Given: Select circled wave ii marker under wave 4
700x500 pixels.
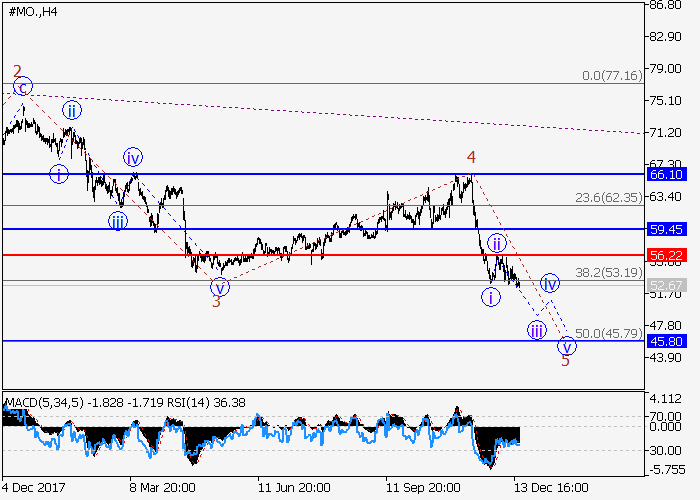Looking at the screenshot, I should tap(495, 243).
